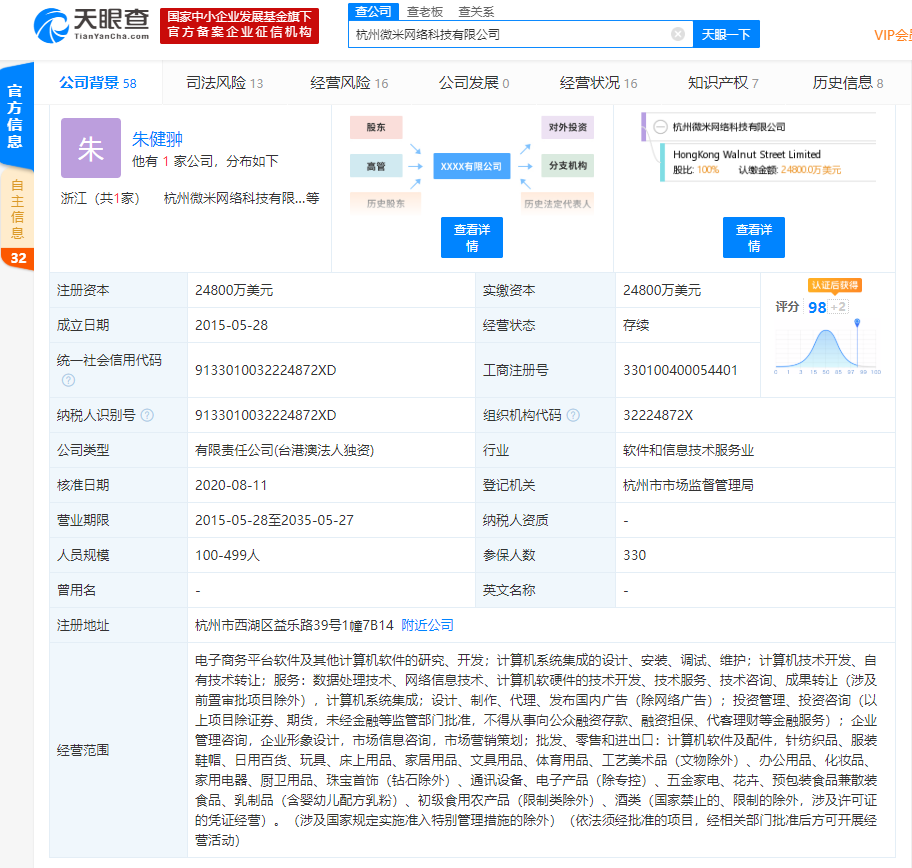
Task: Select the 经营状态 value 存续
Action: pyautogui.click(x=636, y=325)
